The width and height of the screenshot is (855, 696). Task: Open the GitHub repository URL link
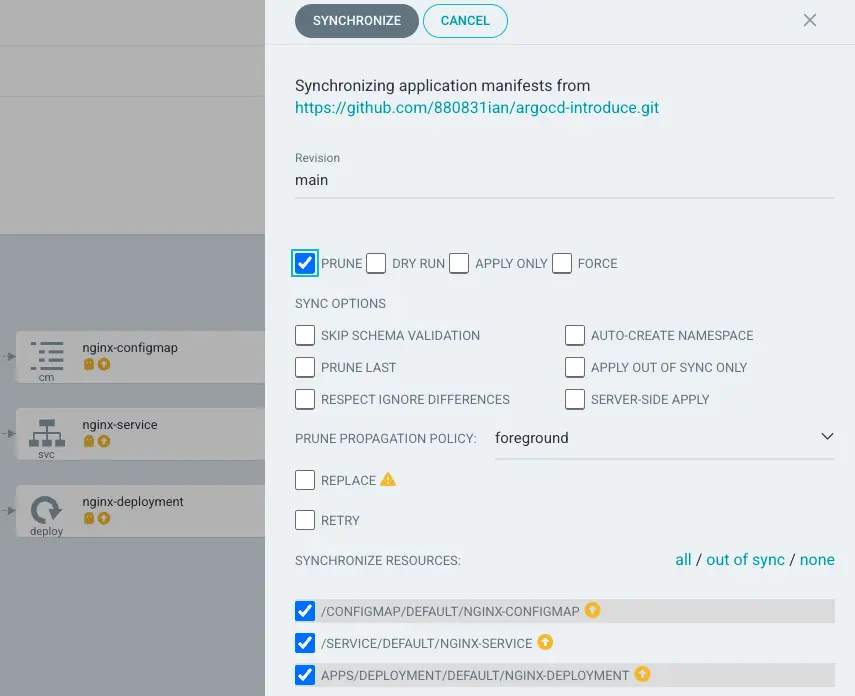[x=477, y=107]
